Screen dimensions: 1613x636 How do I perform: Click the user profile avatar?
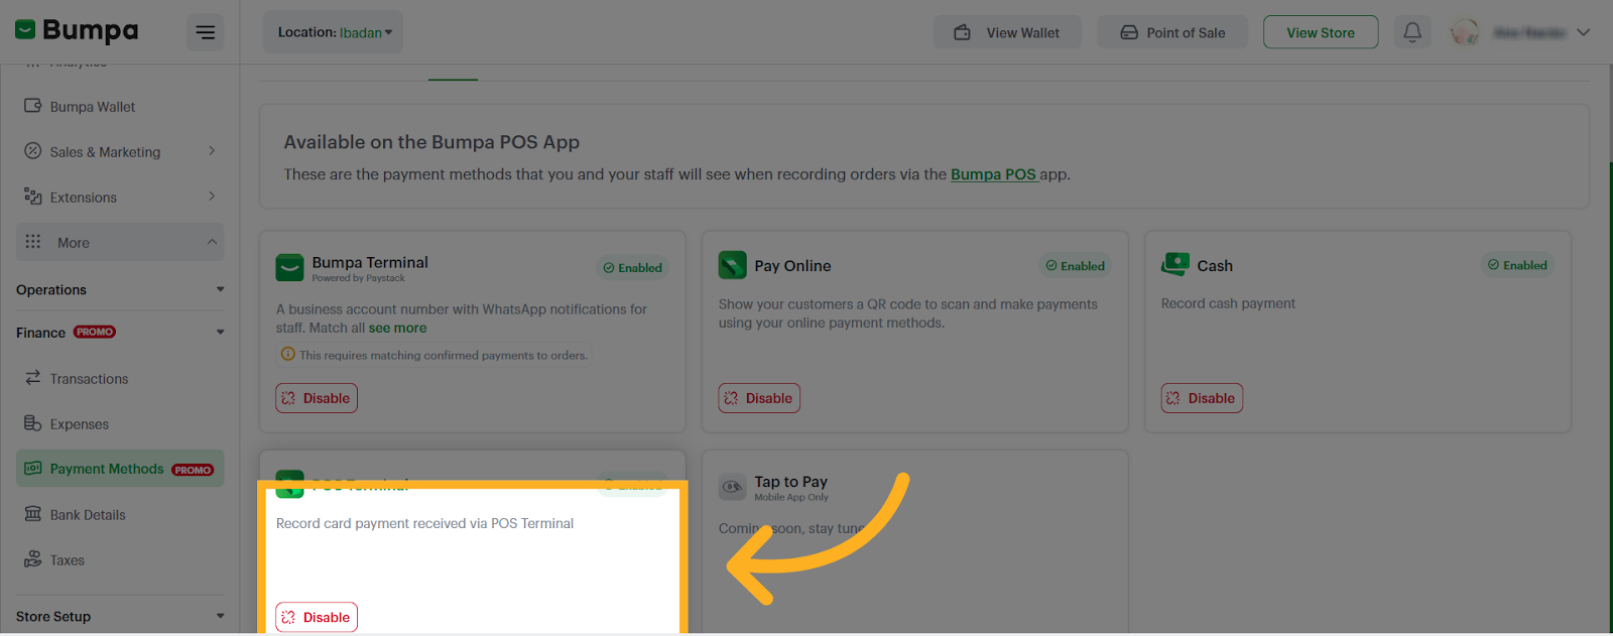coord(1465,32)
